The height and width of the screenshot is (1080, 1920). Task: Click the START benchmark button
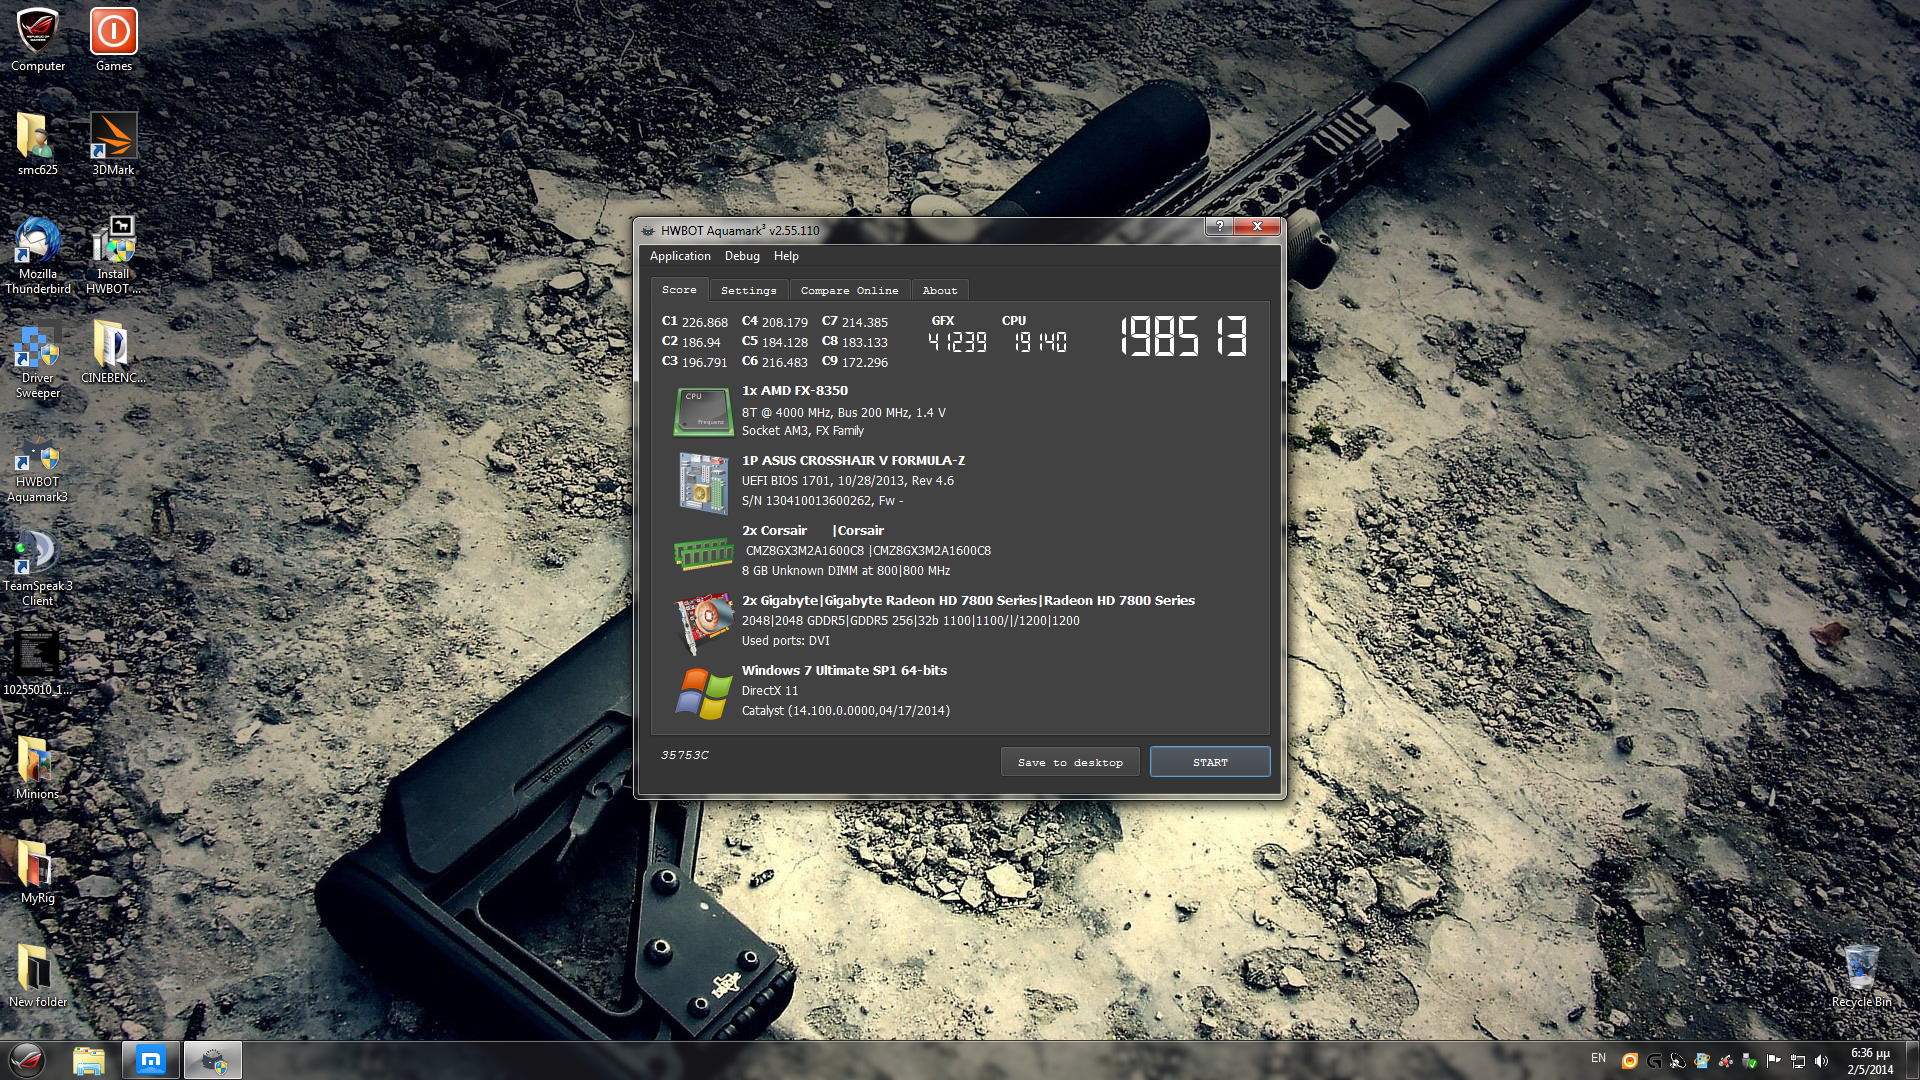1210,762
